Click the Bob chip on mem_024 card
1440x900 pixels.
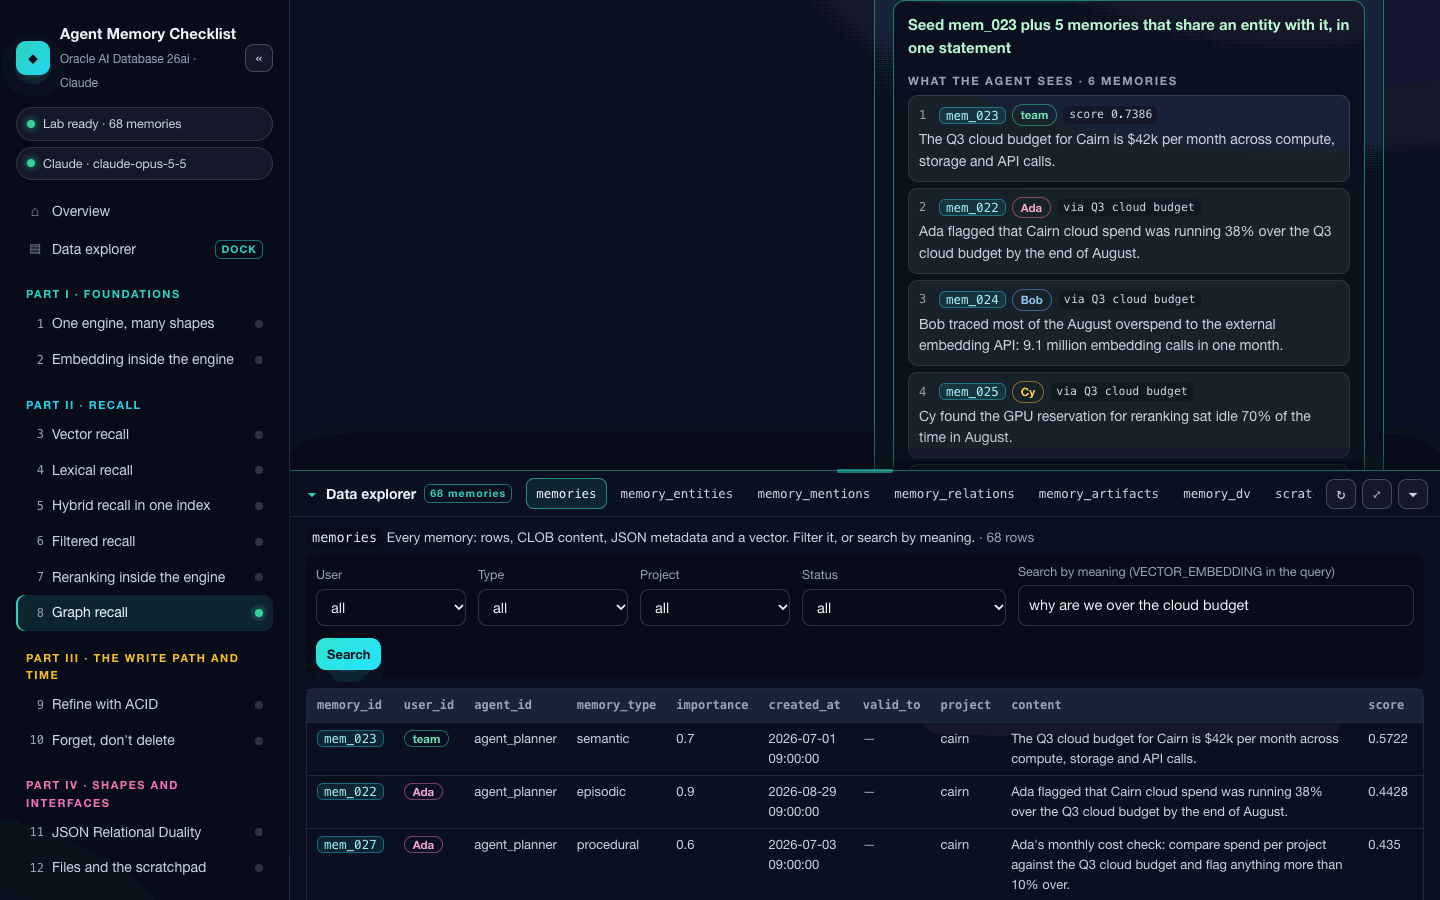click(1032, 300)
